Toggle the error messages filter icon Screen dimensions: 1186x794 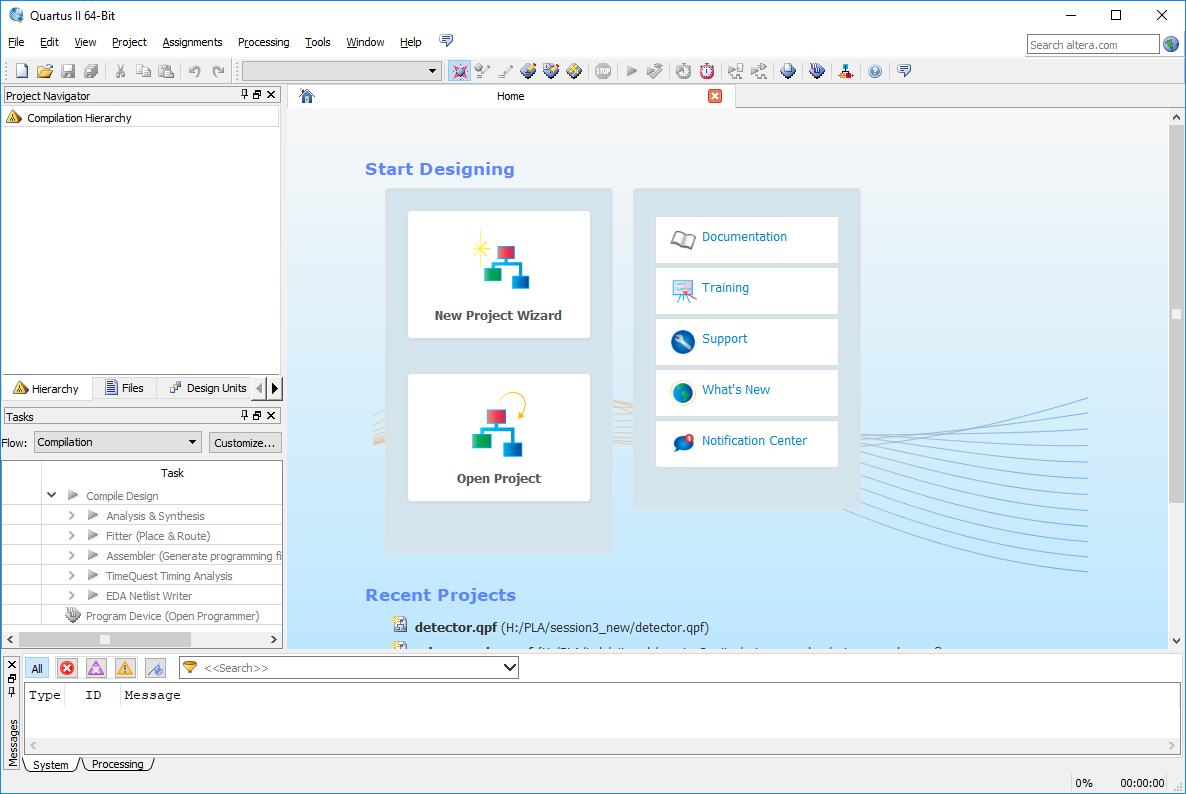click(x=67, y=668)
